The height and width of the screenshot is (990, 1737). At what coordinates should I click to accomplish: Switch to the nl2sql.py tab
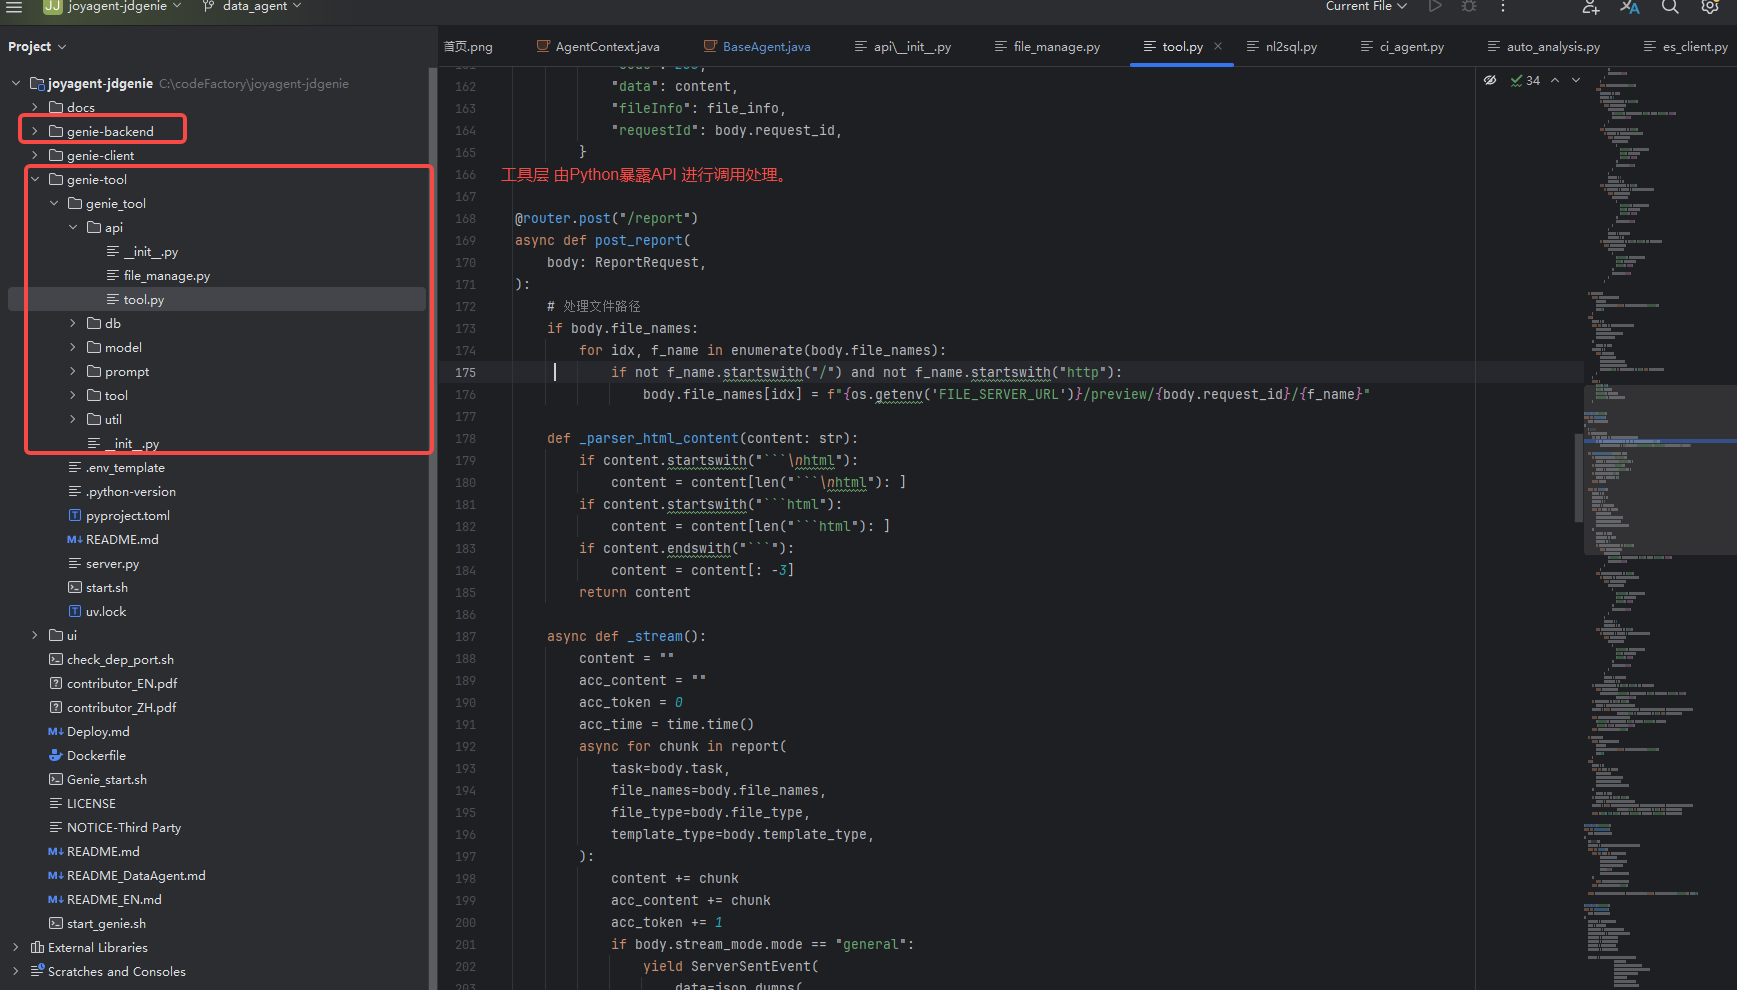(x=1282, y=47)
